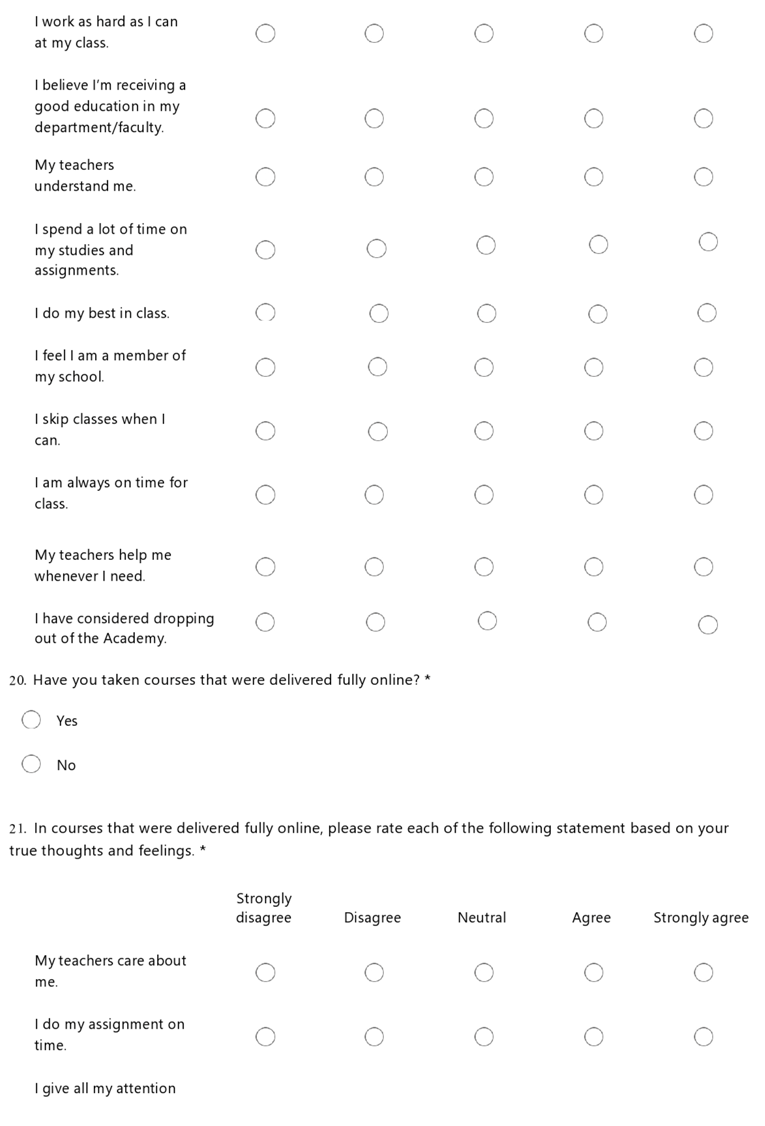Mark Strongly agree for 'My teachers care about me'
Viewport: 765px width, 1126px height.
tap(703, 972)
